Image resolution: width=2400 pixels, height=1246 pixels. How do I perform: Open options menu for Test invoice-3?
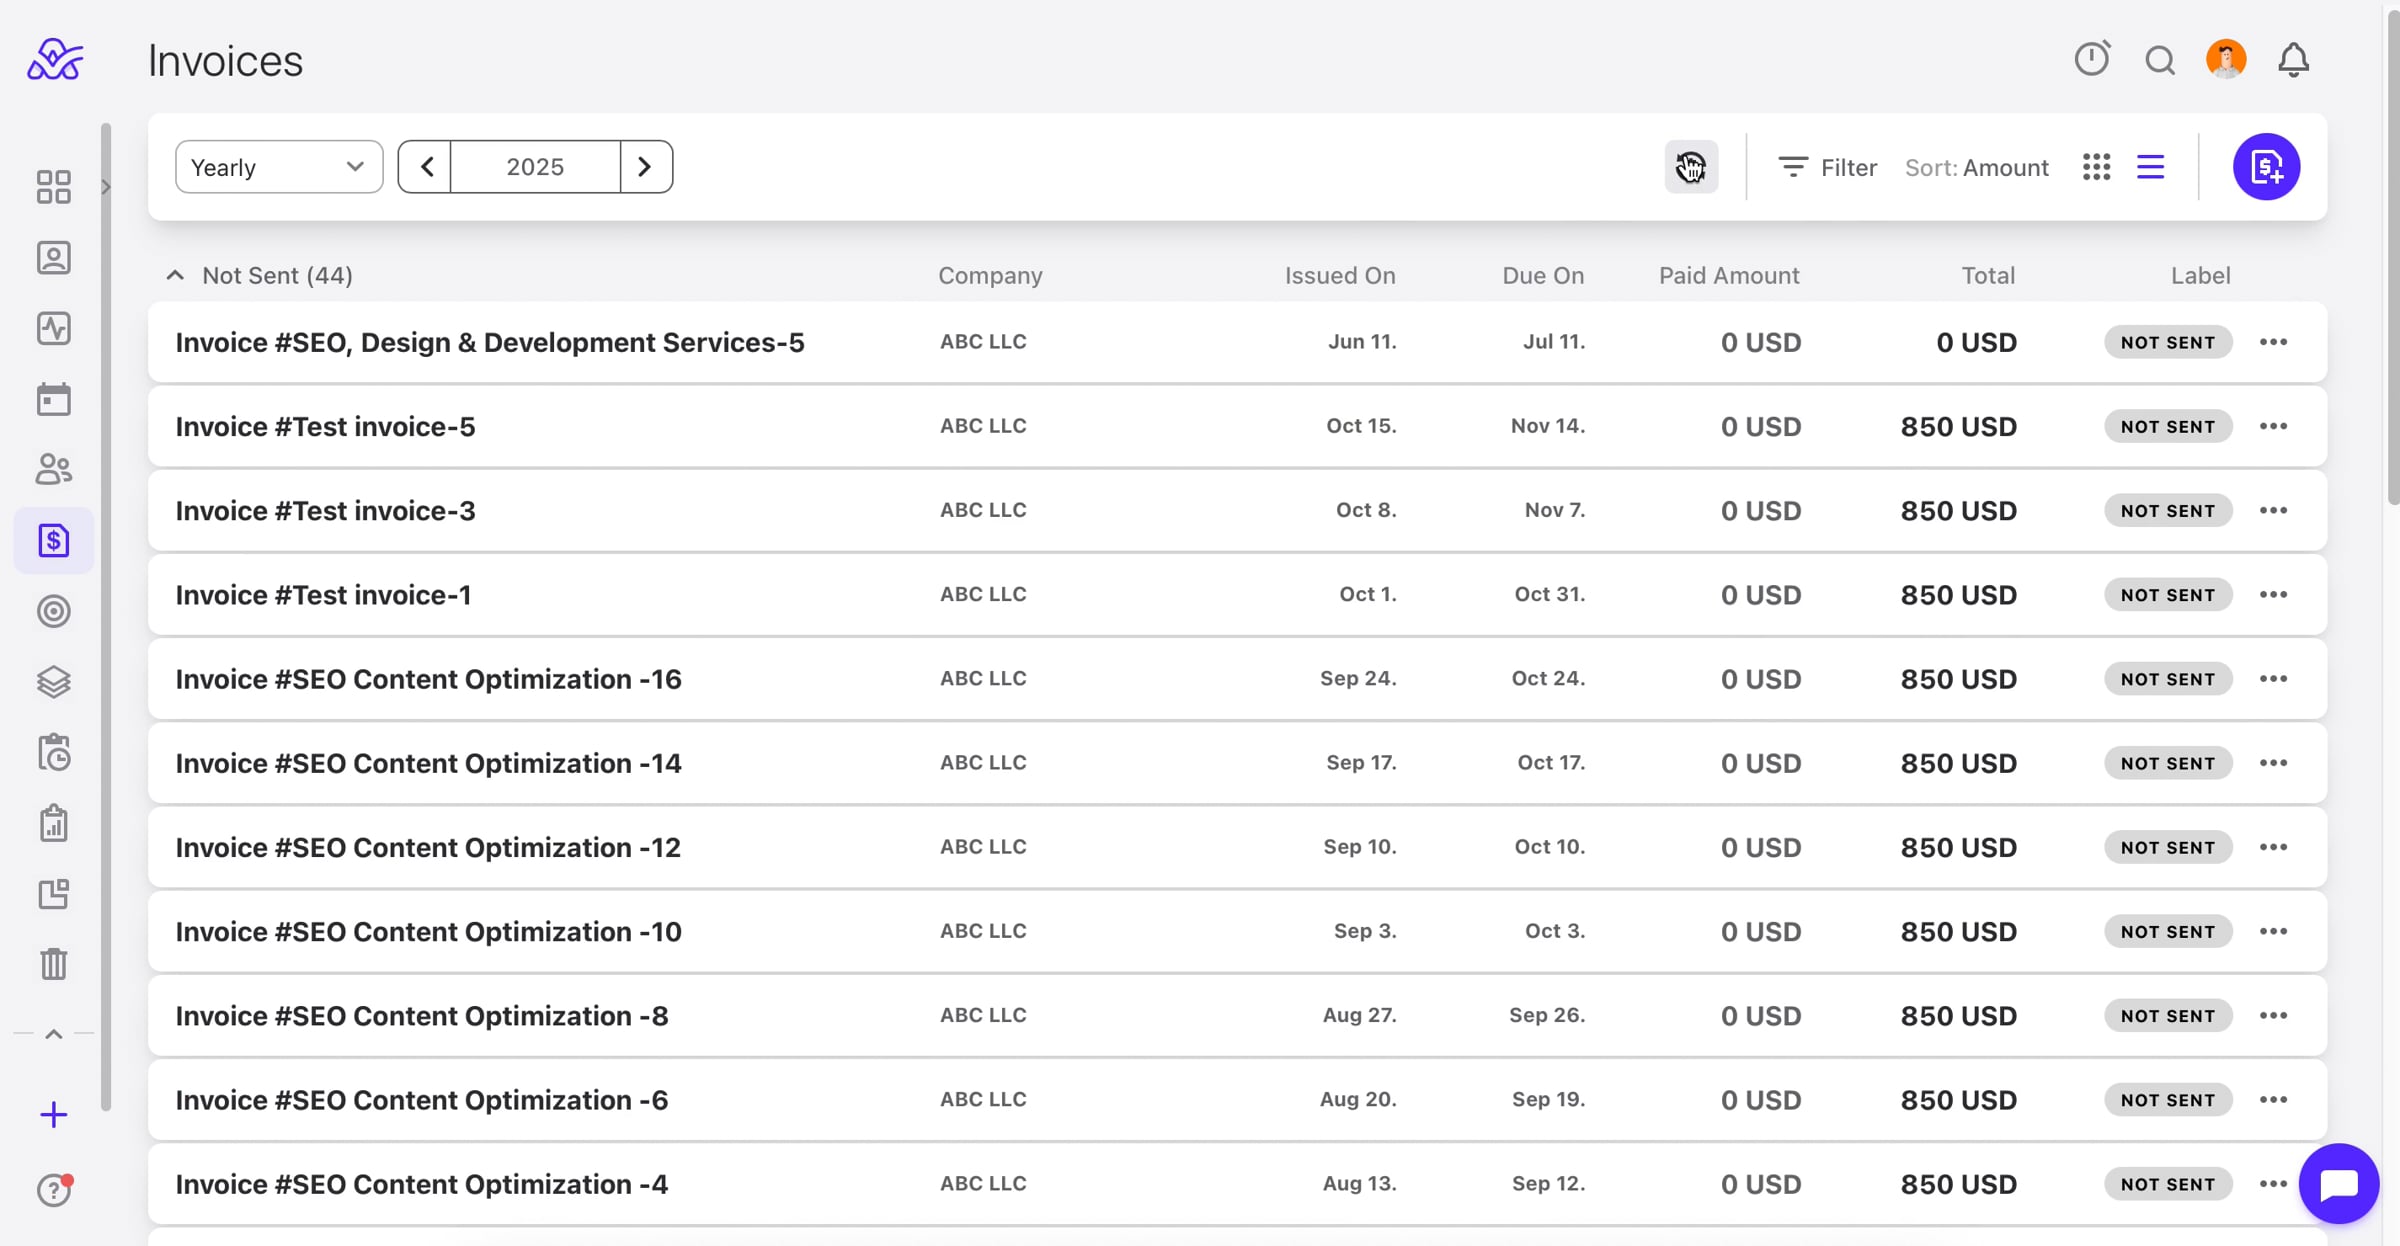[2273, 510]
